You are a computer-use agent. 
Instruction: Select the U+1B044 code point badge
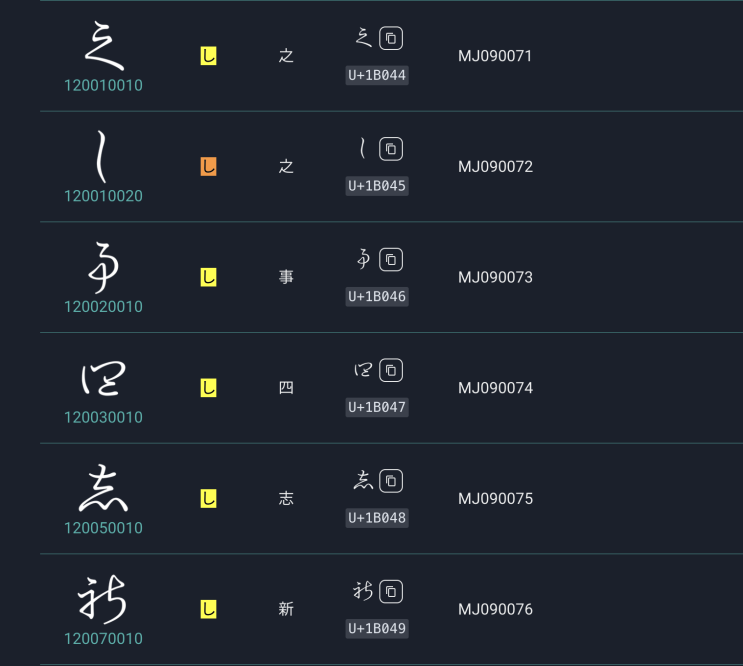[377, 75]
